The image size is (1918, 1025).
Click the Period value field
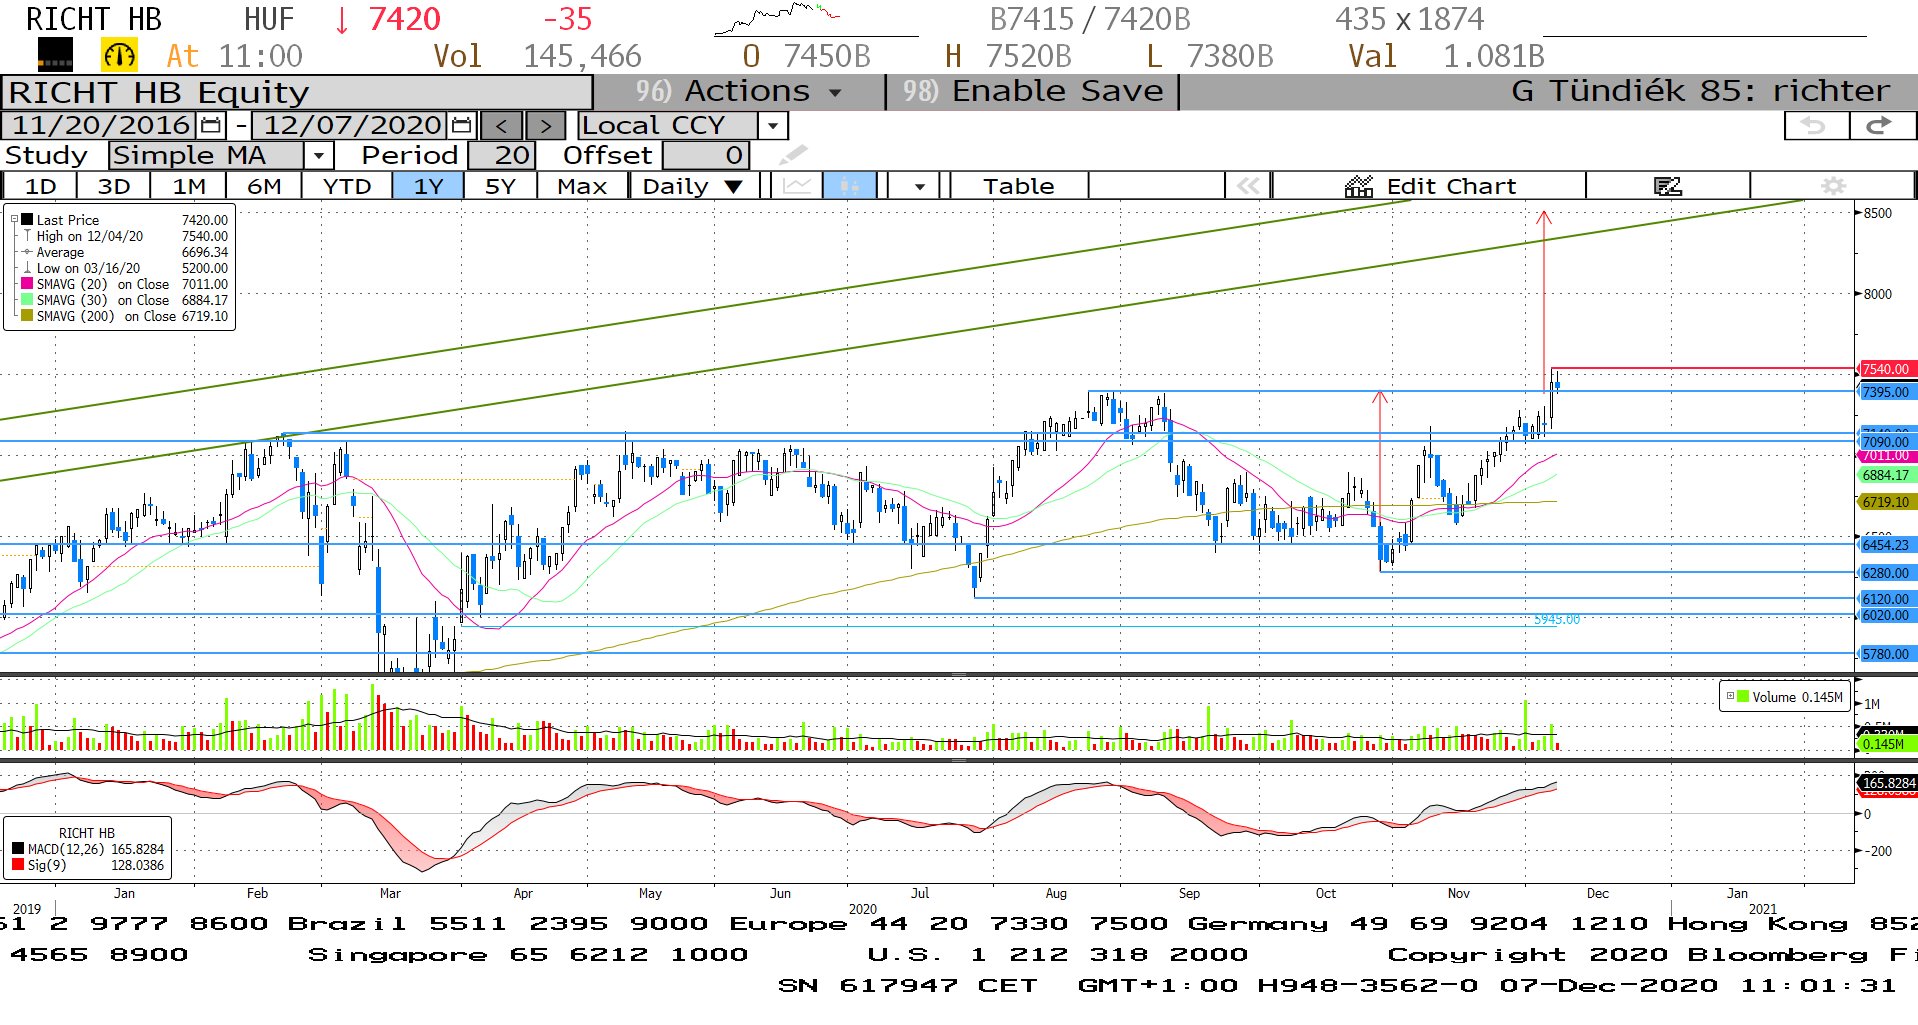pos(502,155)
